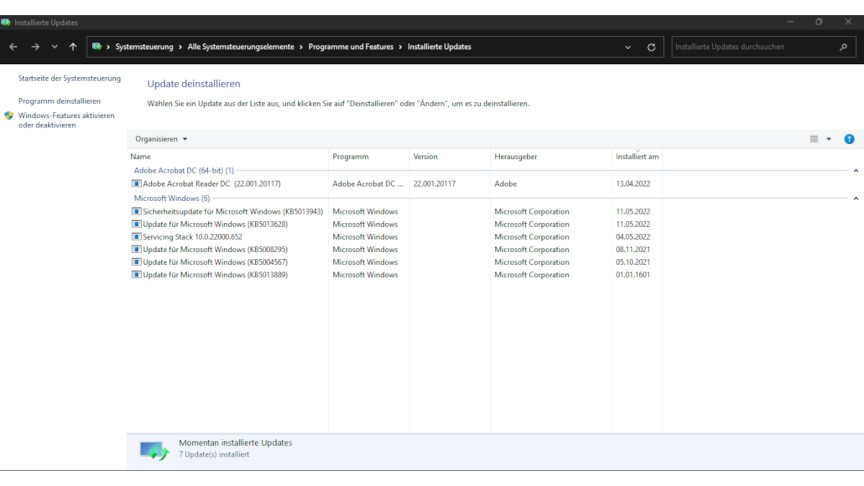
Task: Open Windows-Features aktivieren oder deaktivieren
Action: [66, 120]
